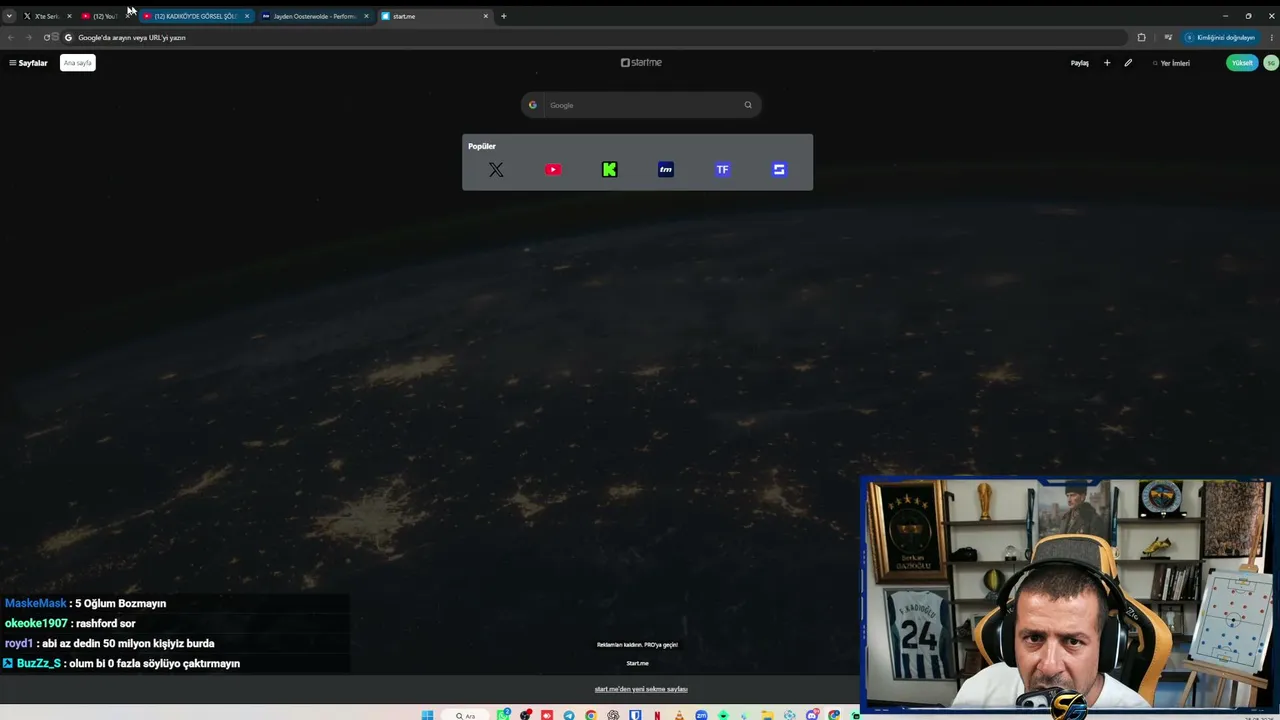Viewport: 1280px width, 720px height.
Task: Open ChatGPT from the taskbar
Action: 613,715
